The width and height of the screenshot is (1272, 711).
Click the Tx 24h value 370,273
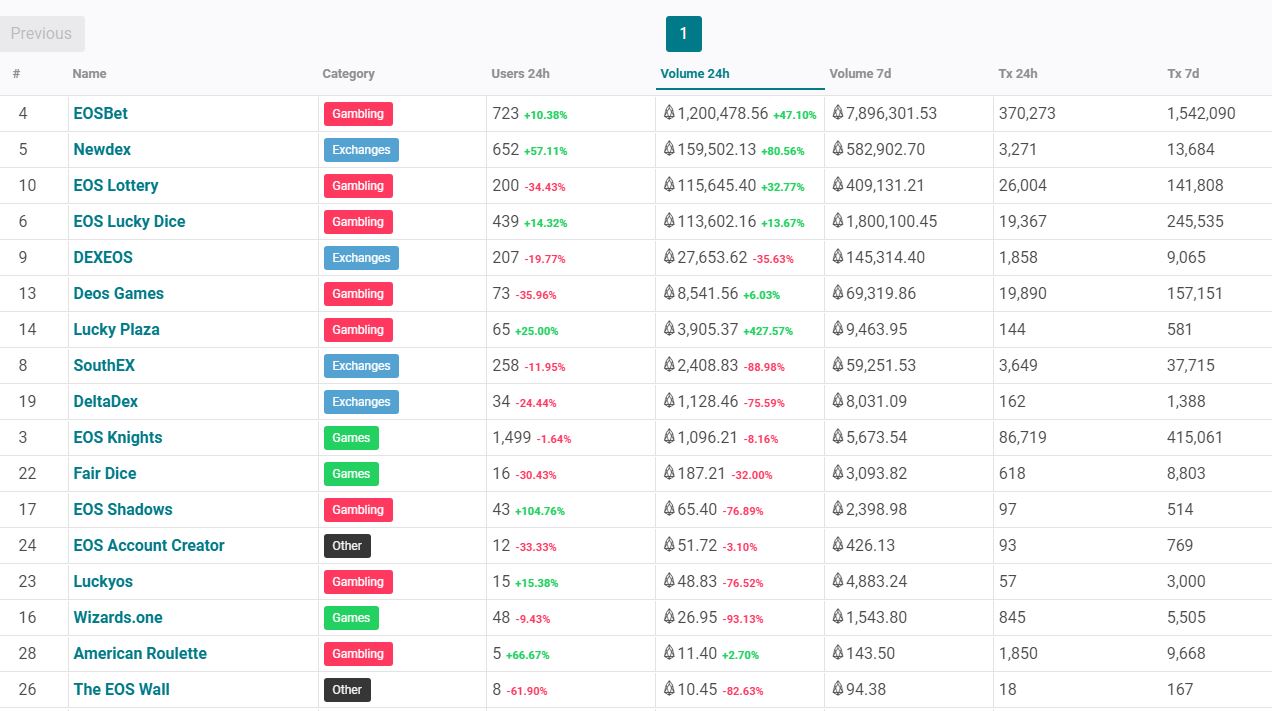point(1027,114)
